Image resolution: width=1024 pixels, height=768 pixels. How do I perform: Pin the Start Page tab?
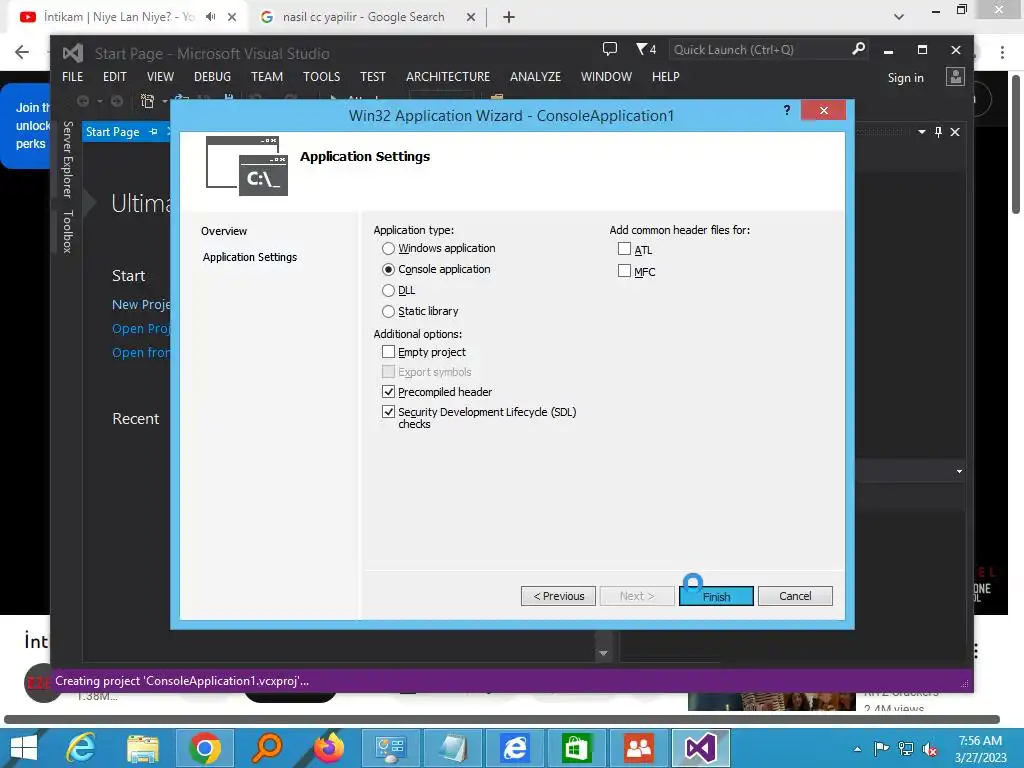point(153,132)
